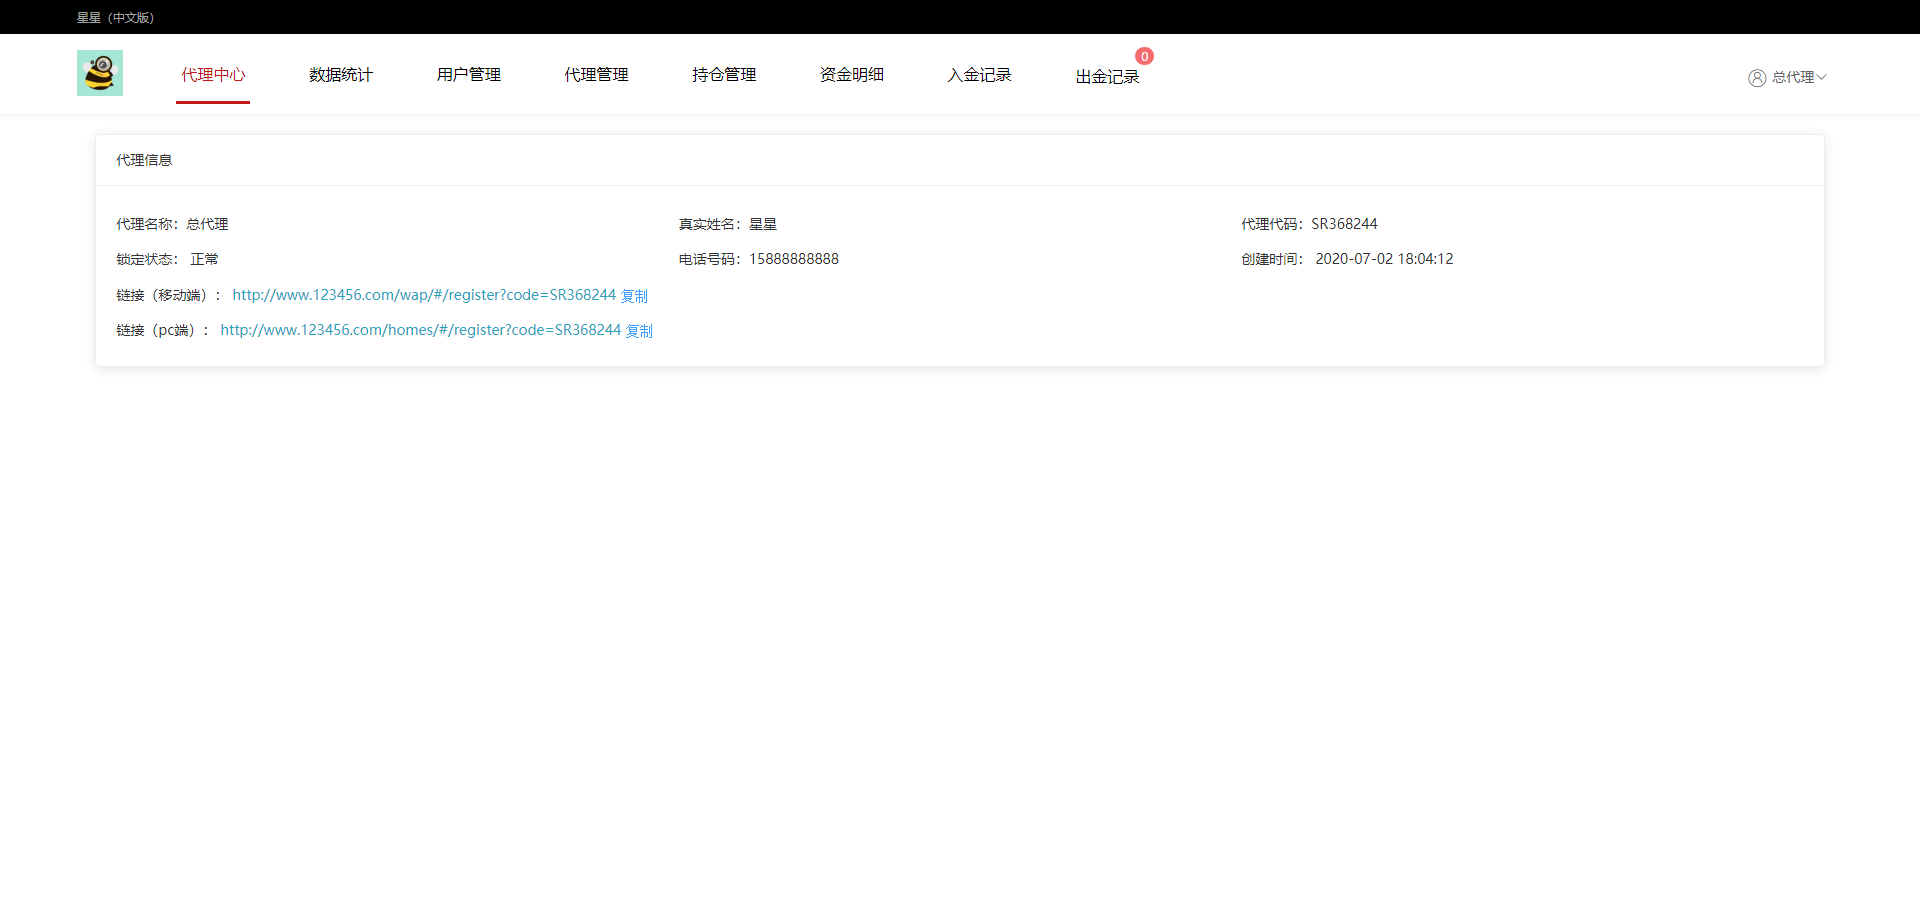
Task: Click 星星（中文版） in the top title bar
Action: coord(114,16)
